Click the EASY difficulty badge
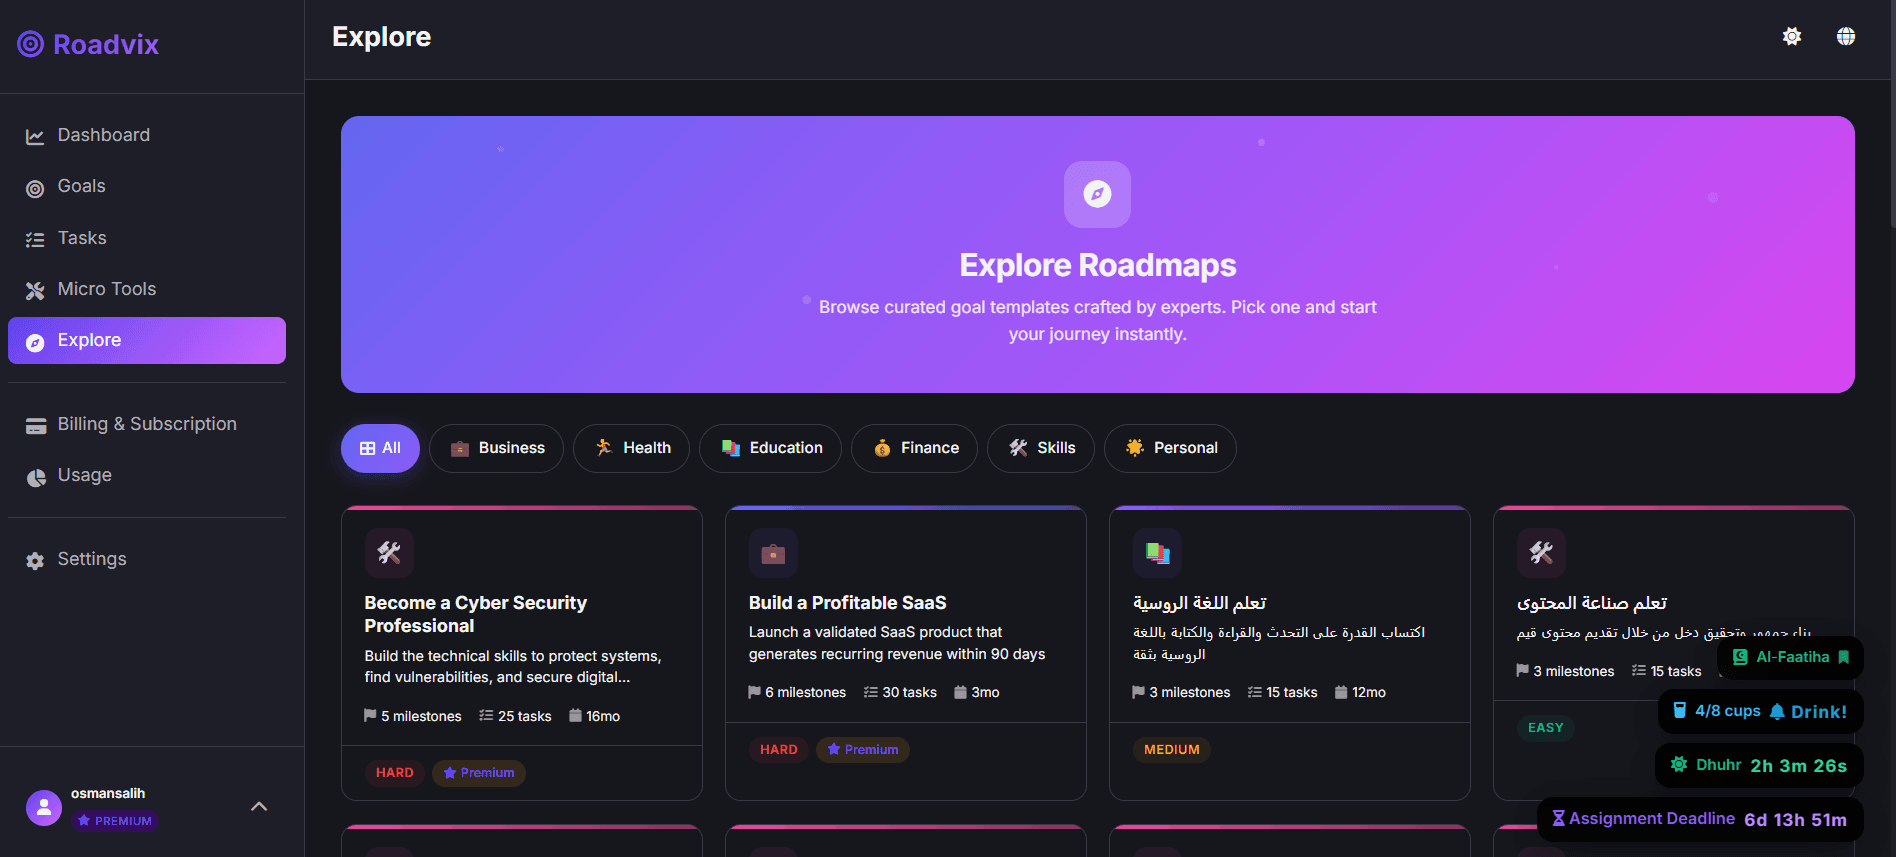 (x=1546, y=728)
